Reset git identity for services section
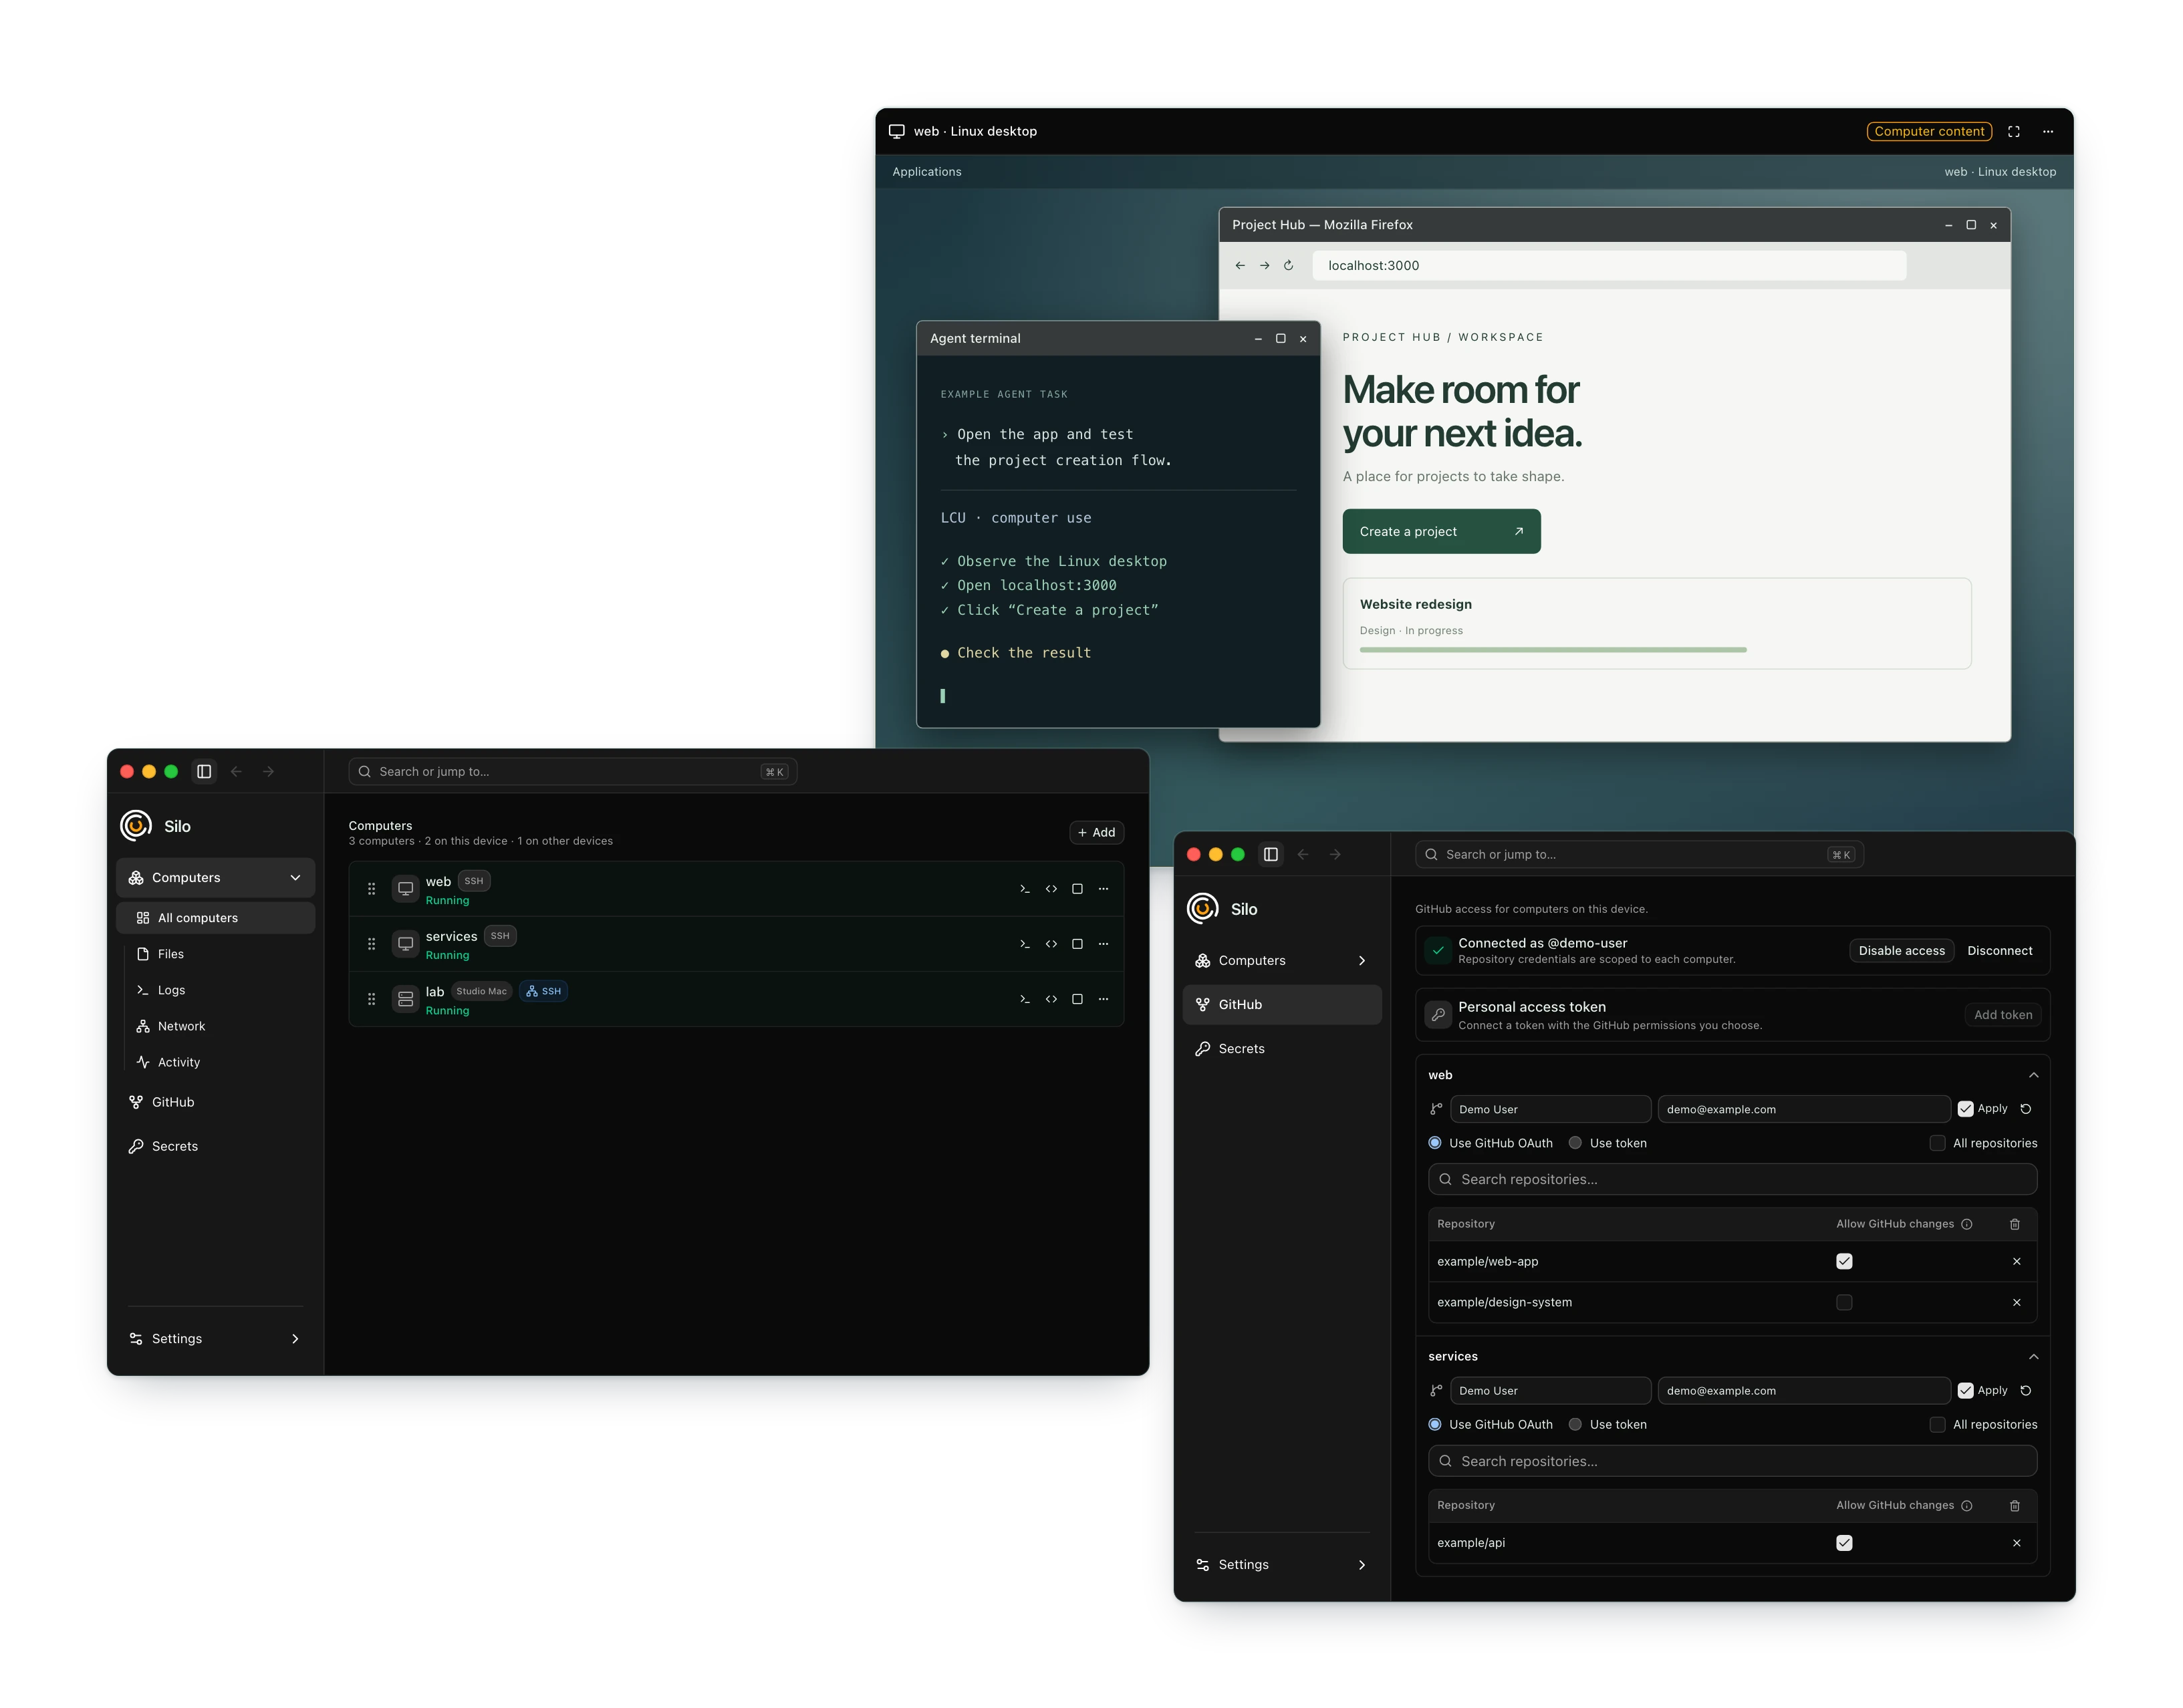Viewport: 2183px width, 1708px height. [x=2026, y=1391]
